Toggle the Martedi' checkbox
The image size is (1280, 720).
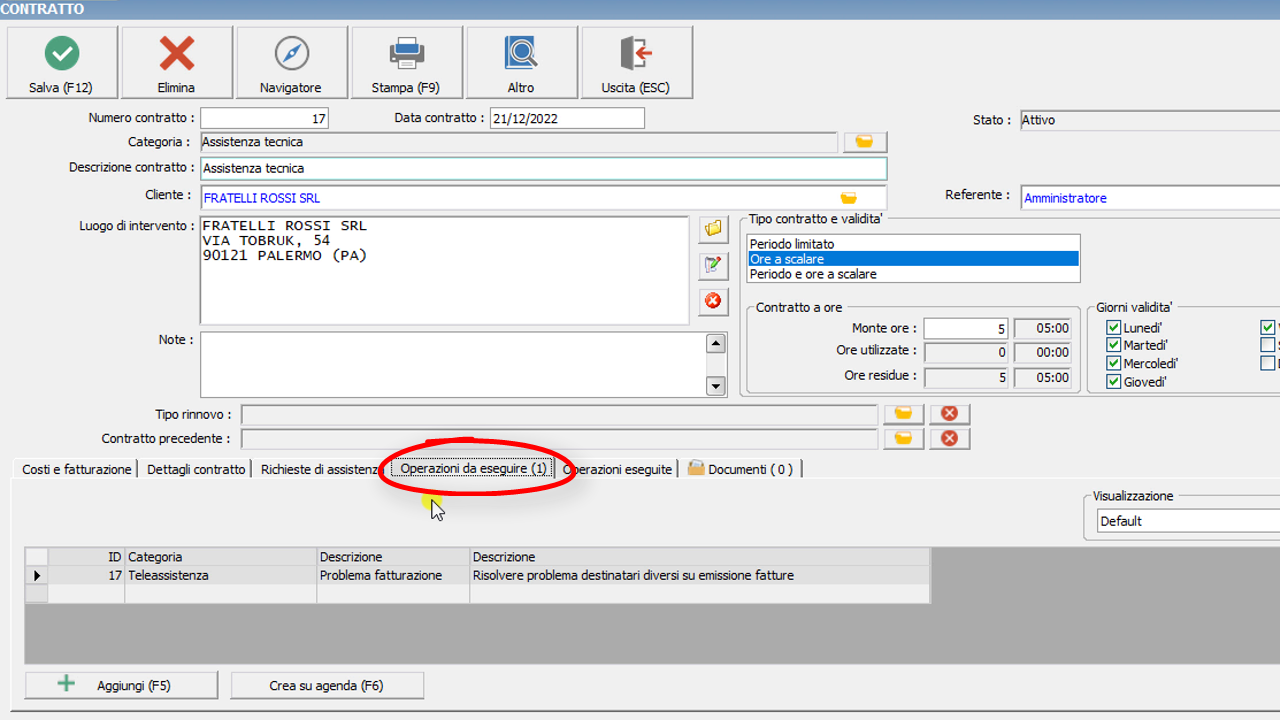click(x=1113, y=346)
